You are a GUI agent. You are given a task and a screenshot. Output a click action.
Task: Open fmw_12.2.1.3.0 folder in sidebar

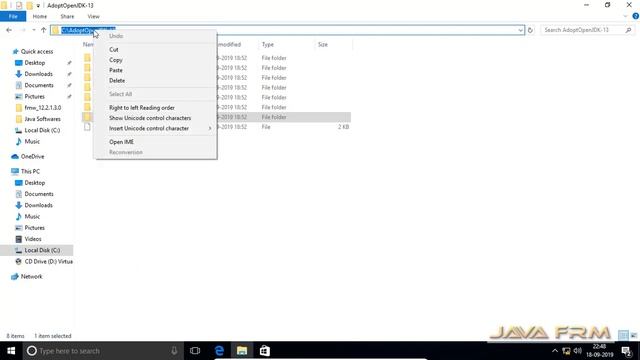point(42,108)
